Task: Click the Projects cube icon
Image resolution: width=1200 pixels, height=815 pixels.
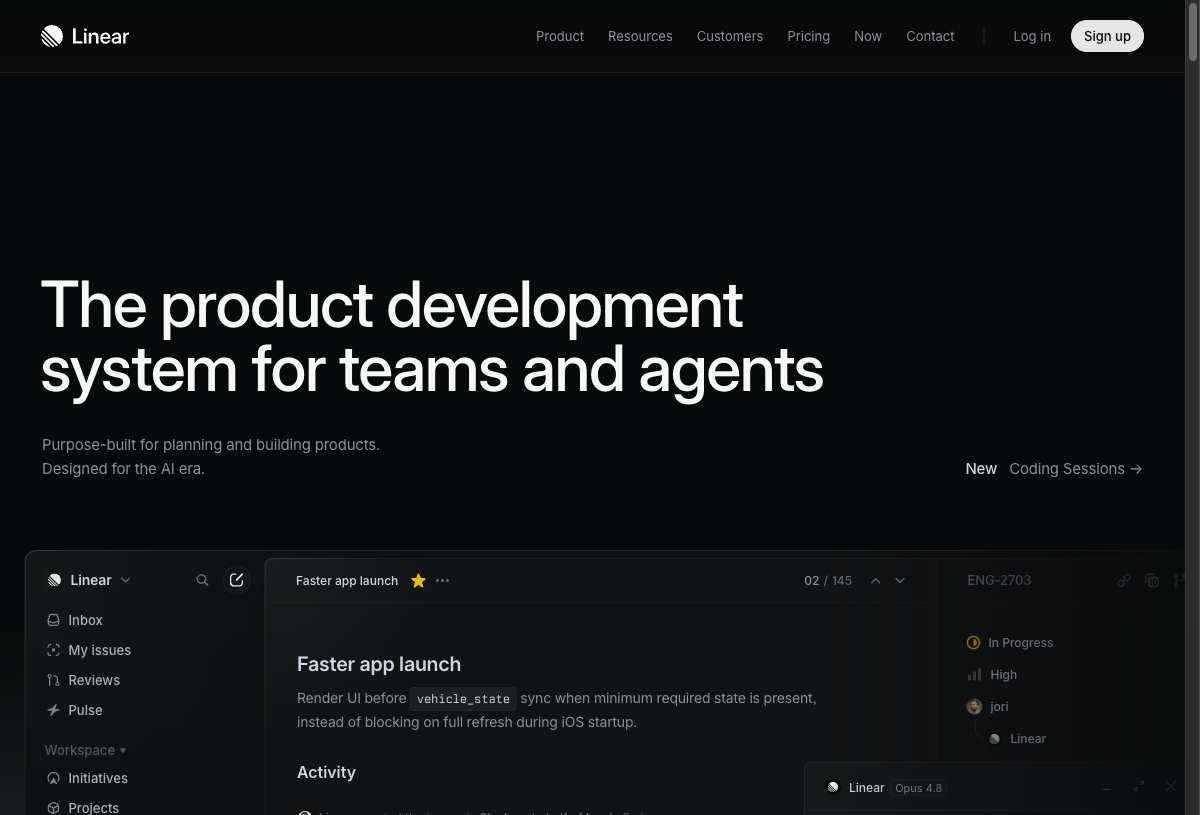Action: click(x=54, y=808)
